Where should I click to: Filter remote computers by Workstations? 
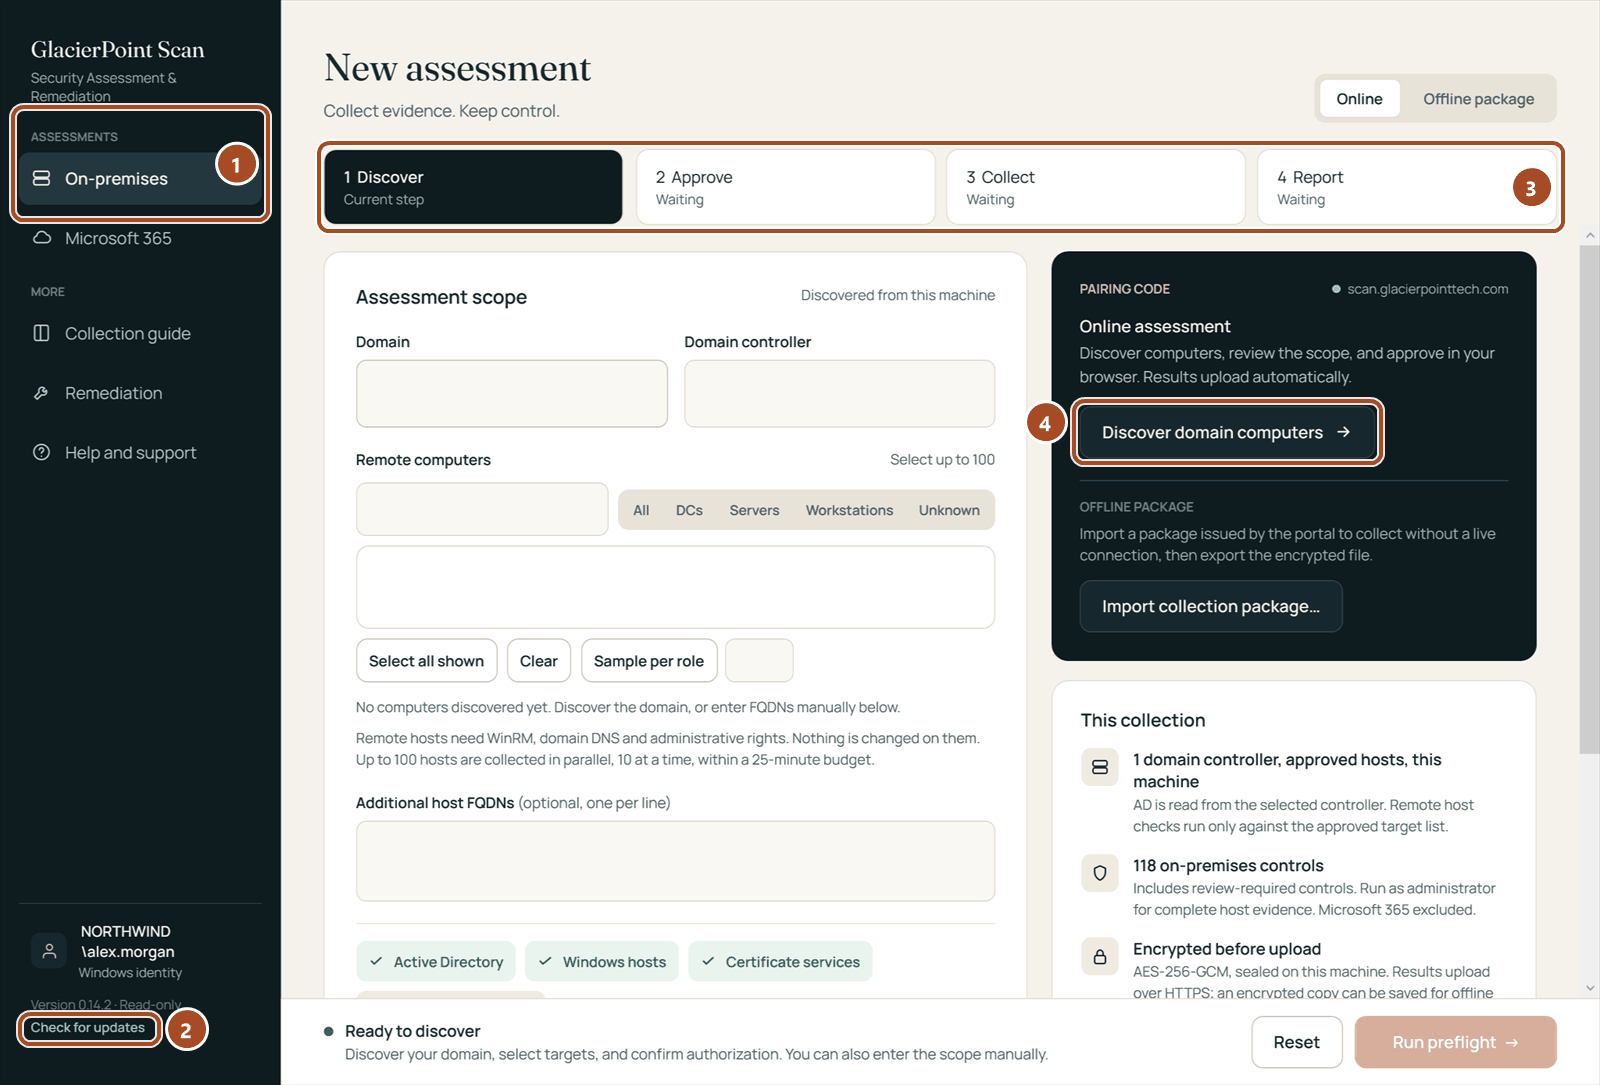pos(849,510)
